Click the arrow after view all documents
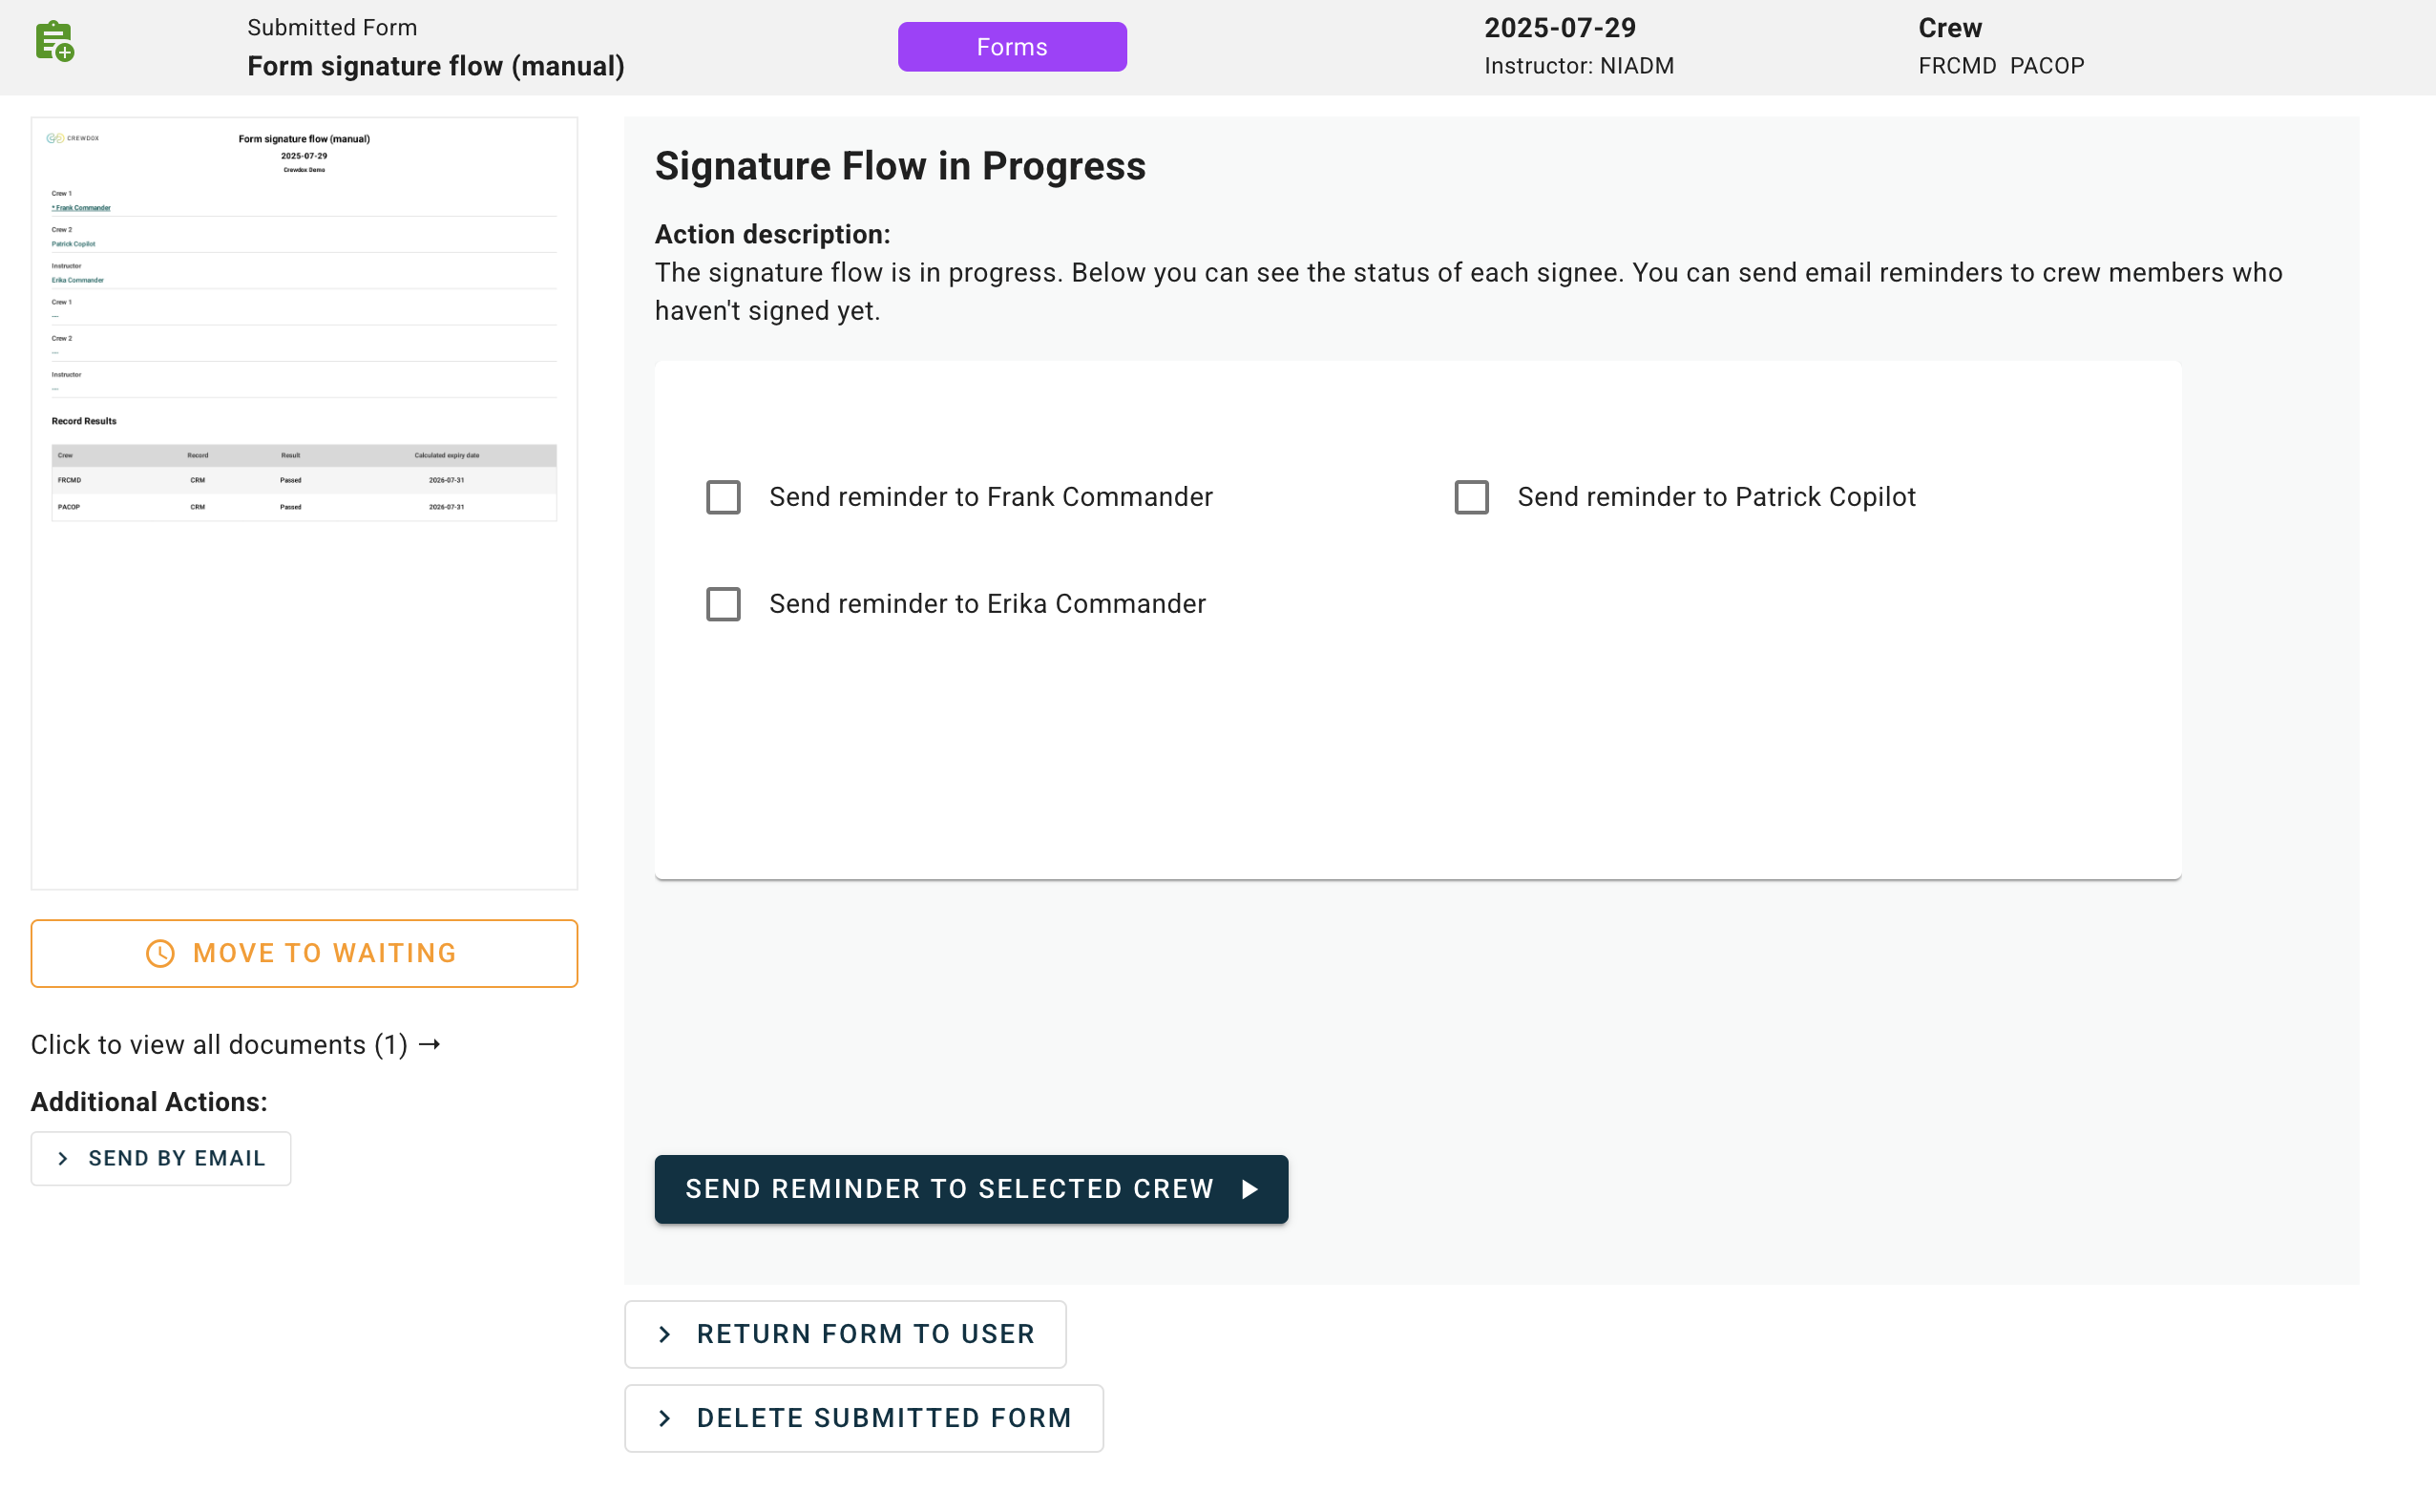The image size is (2436, 1512). [x=430, y=1044]
